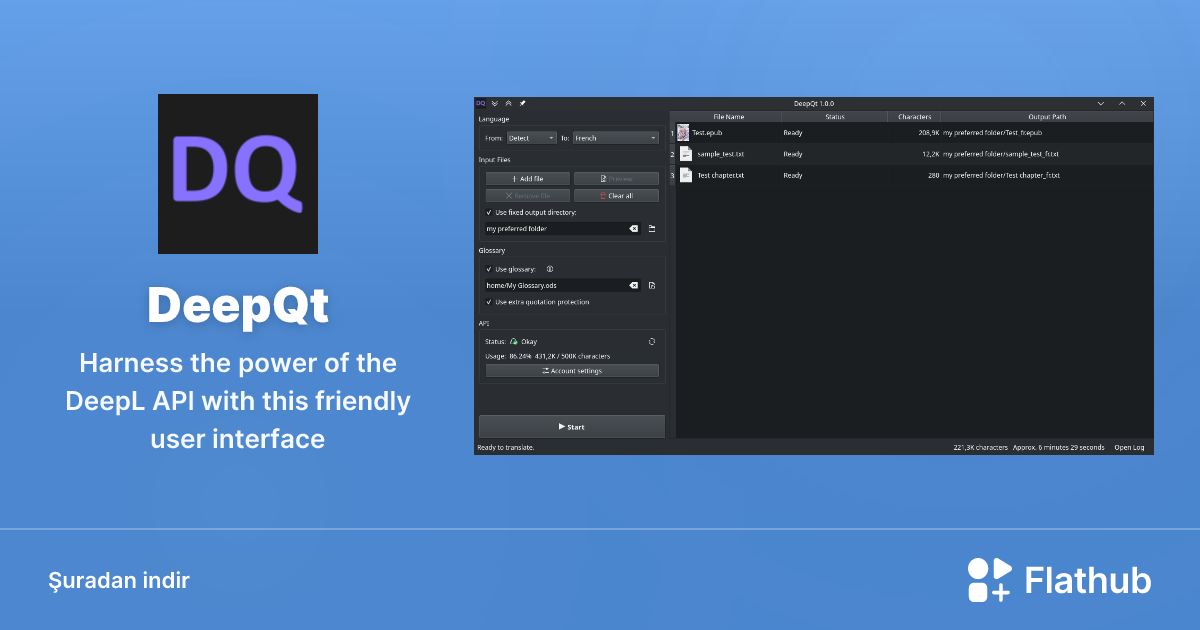Click the Flathub logo
Image resolution: width=1200 pixels, height=630 pixels.
989,579
